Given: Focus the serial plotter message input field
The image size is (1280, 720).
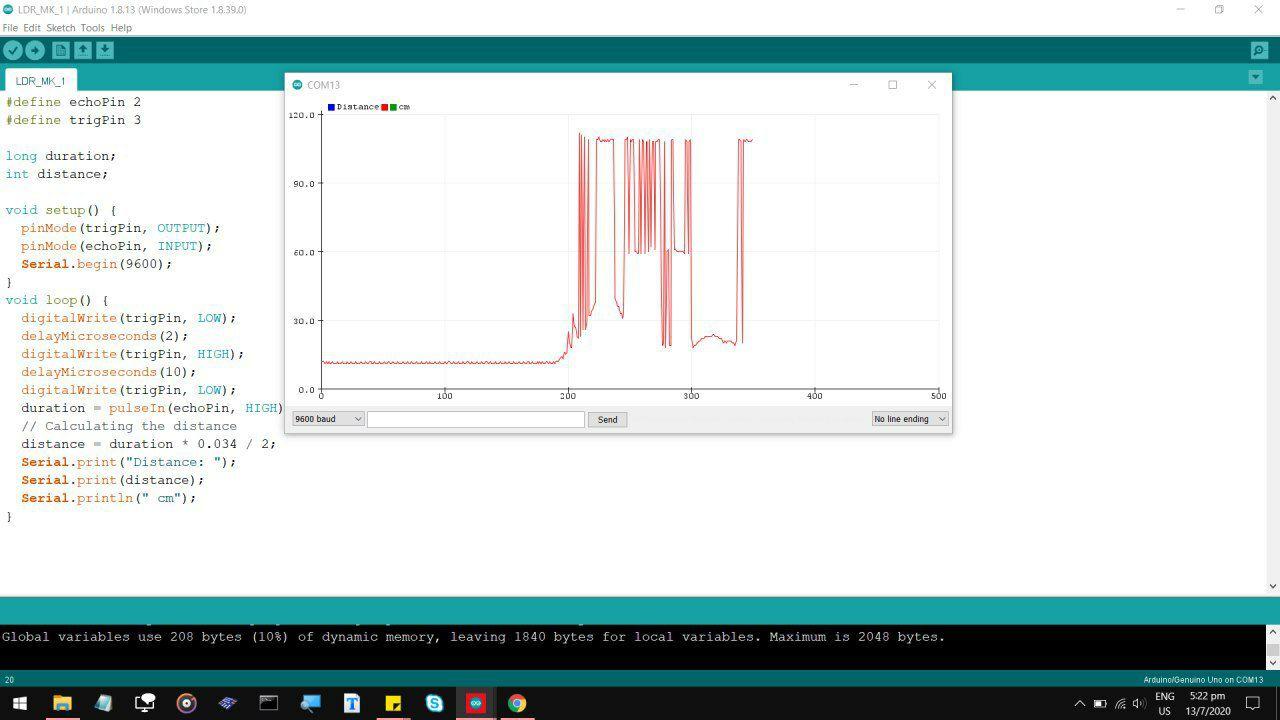Looking at the screenshot, I should pyautogui.click(x=476, y=419).
